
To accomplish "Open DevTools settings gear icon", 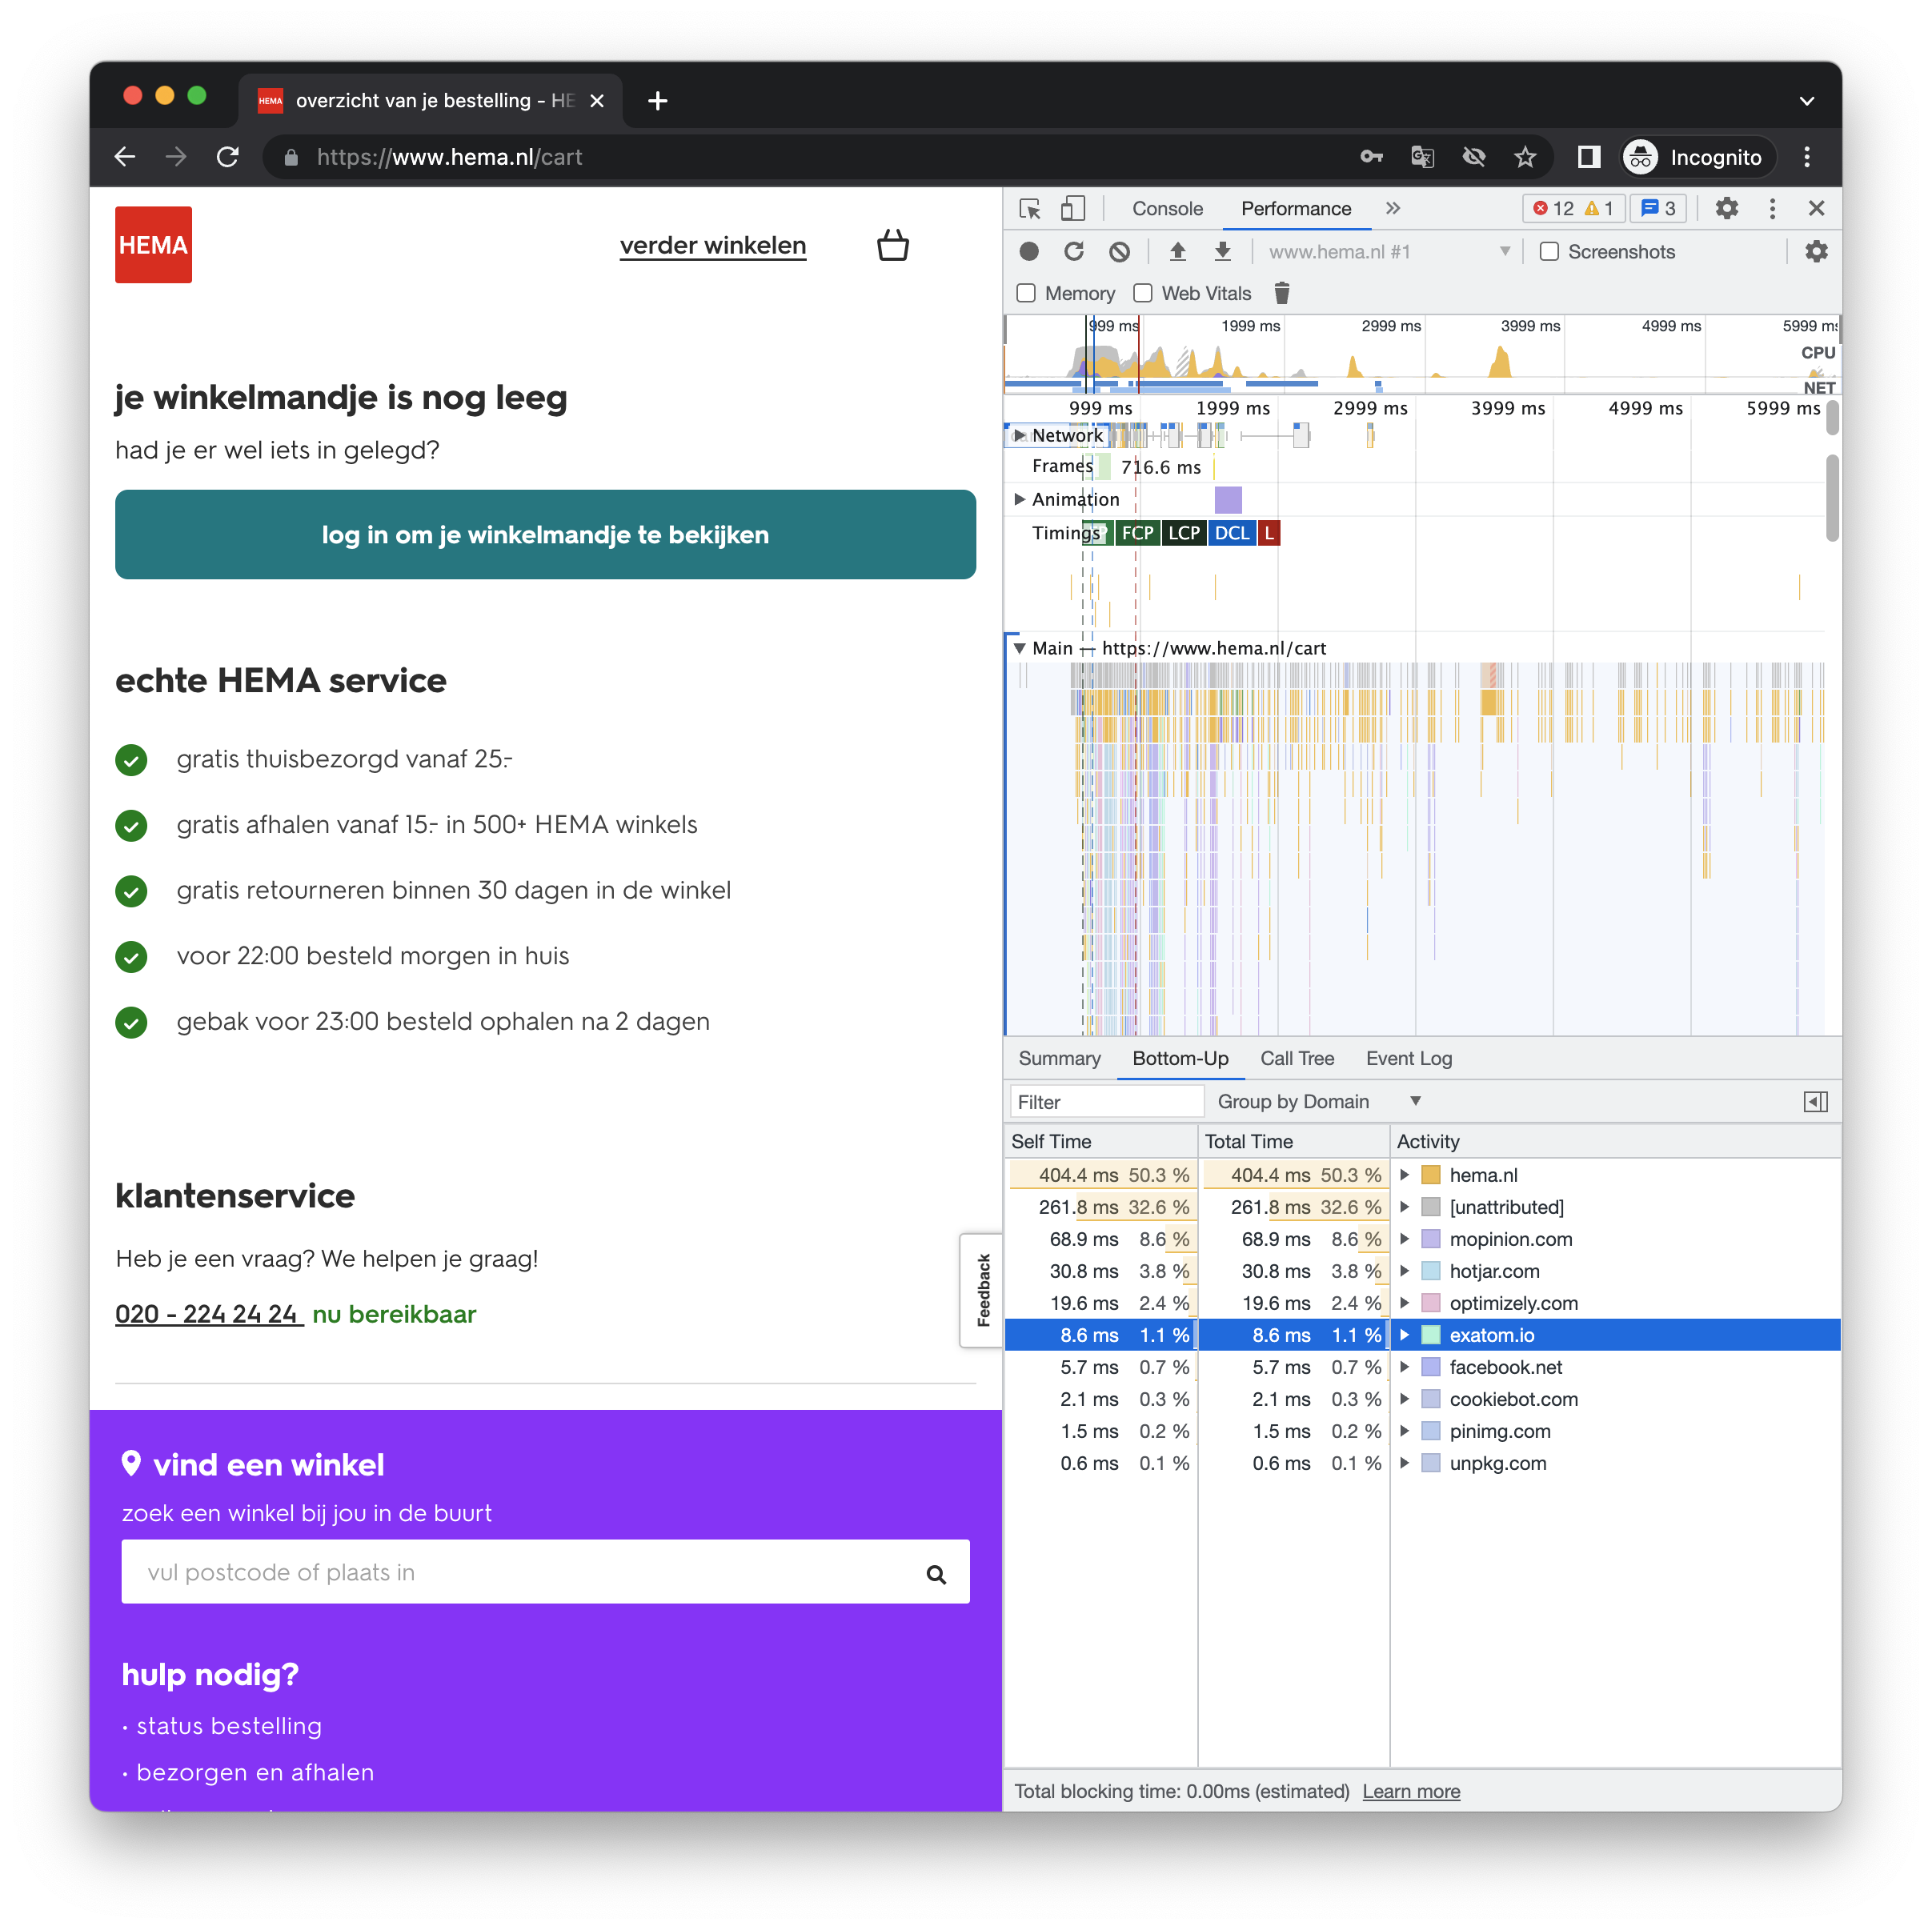I will click(x=1727, y=208).
